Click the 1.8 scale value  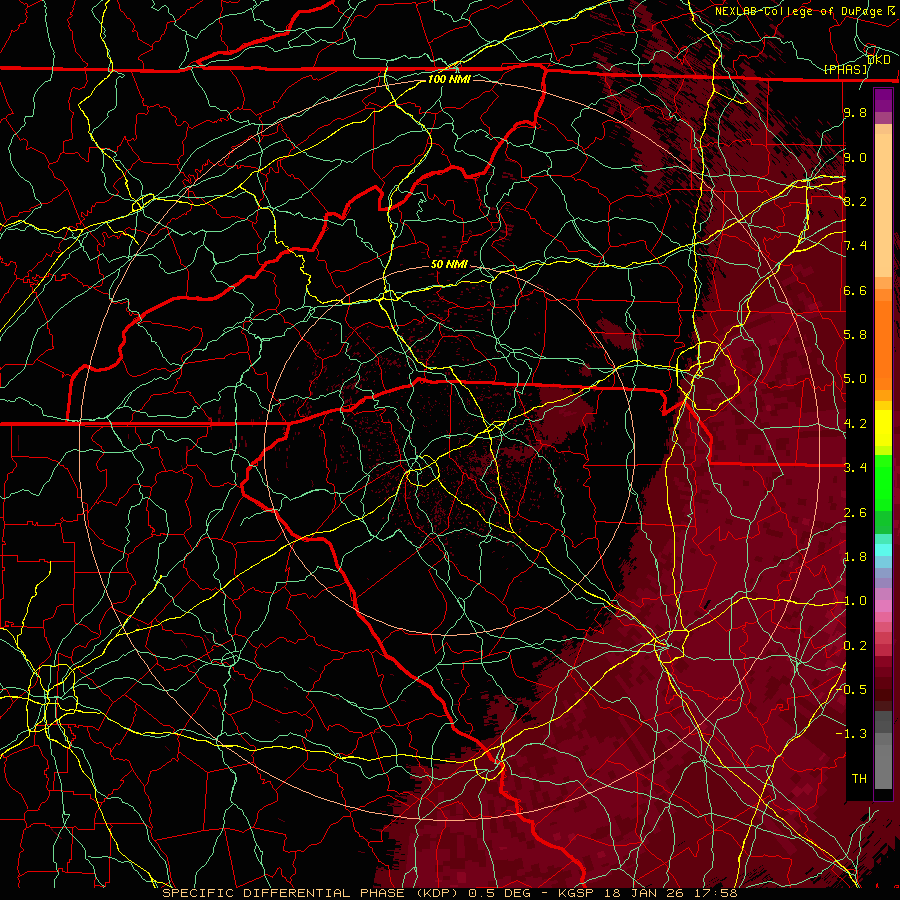pyautogui.click(x=855, y=557)
